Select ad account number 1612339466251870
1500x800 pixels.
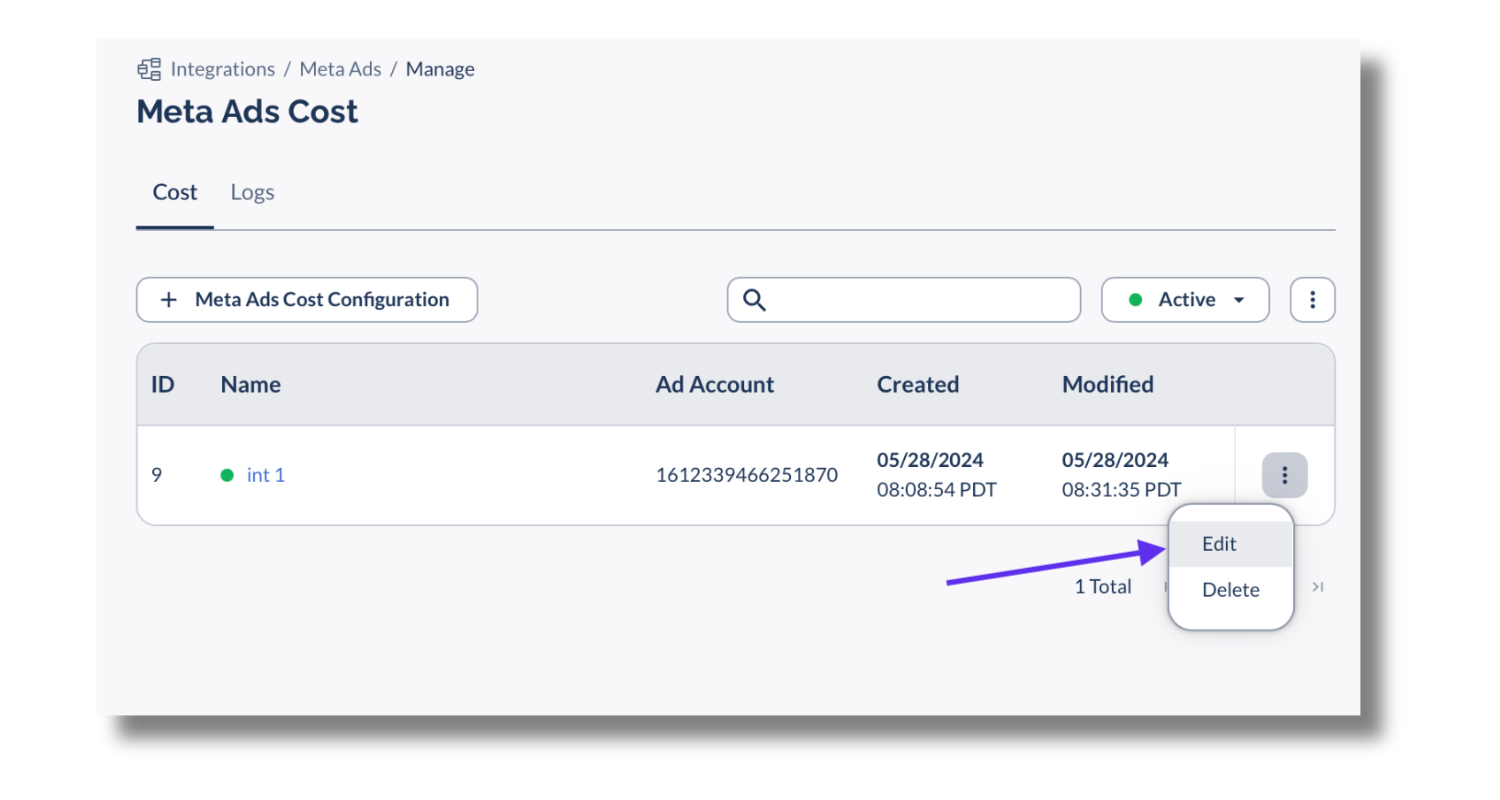pos(747,475)
